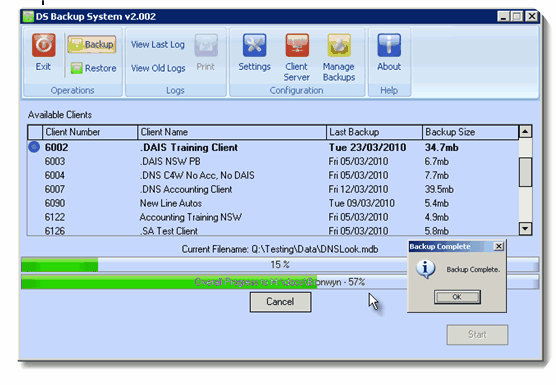Viewport: 556px width, 385px height.
Task: Select the .DNS Accounting Client row
Action: [x=273, y=189]
